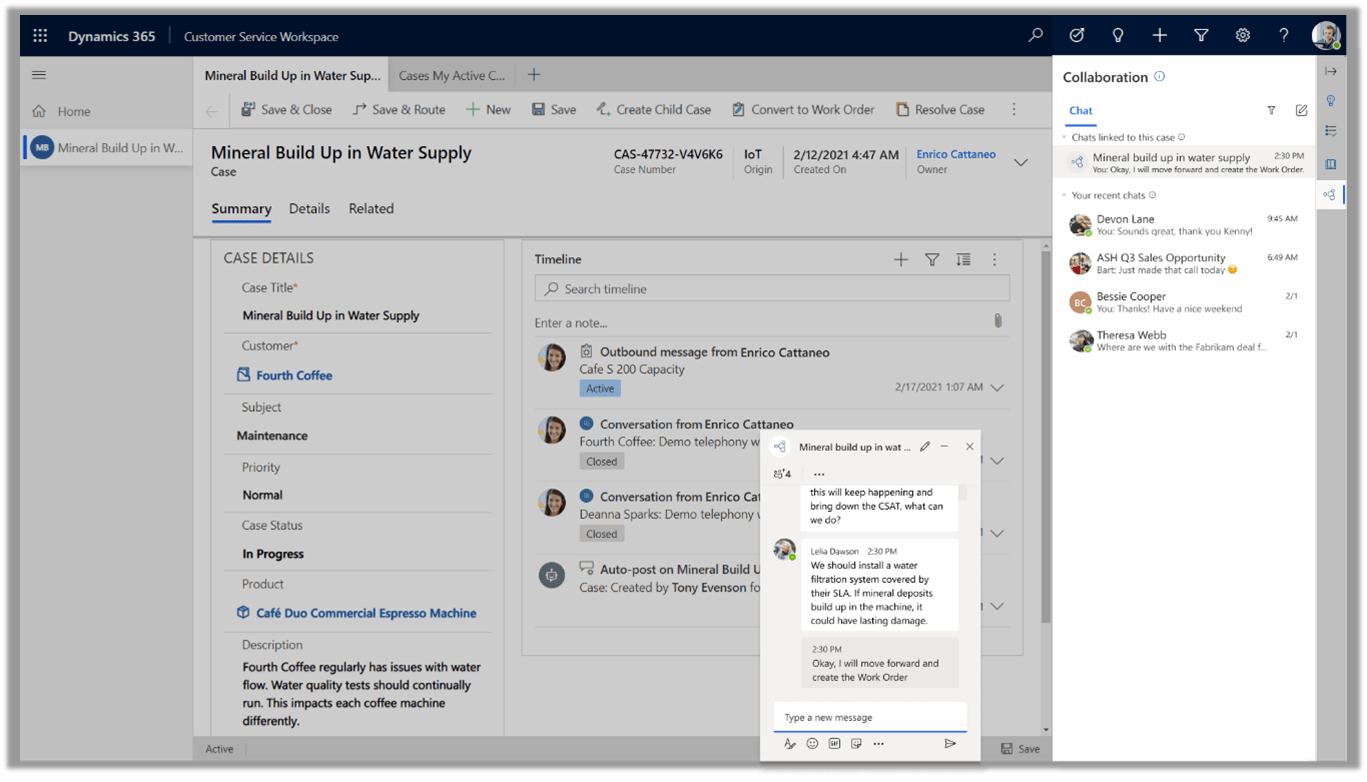Viewport: 1367px width, 782px height.
Task: Open knowledge book icon in right rail
Action: pos(1331,164)
